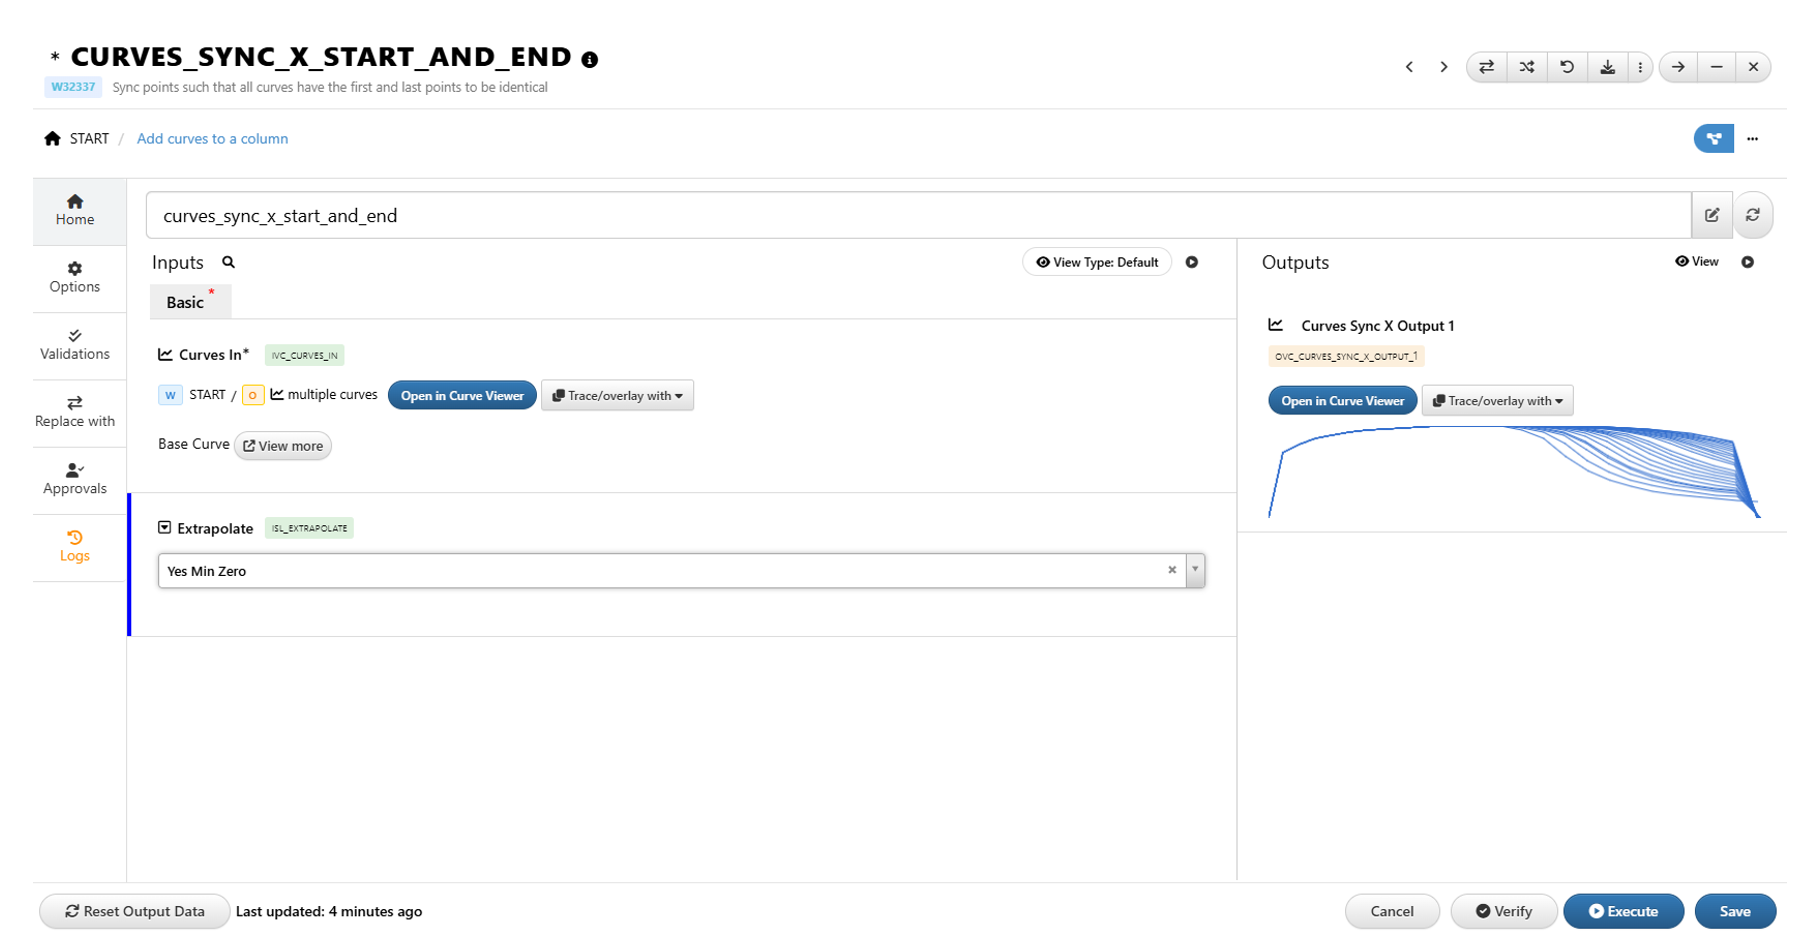This screenshot has height=932, width=1820.
Task: Open Trace/overlay with dropdown in Outputs
Action: 1497,401
